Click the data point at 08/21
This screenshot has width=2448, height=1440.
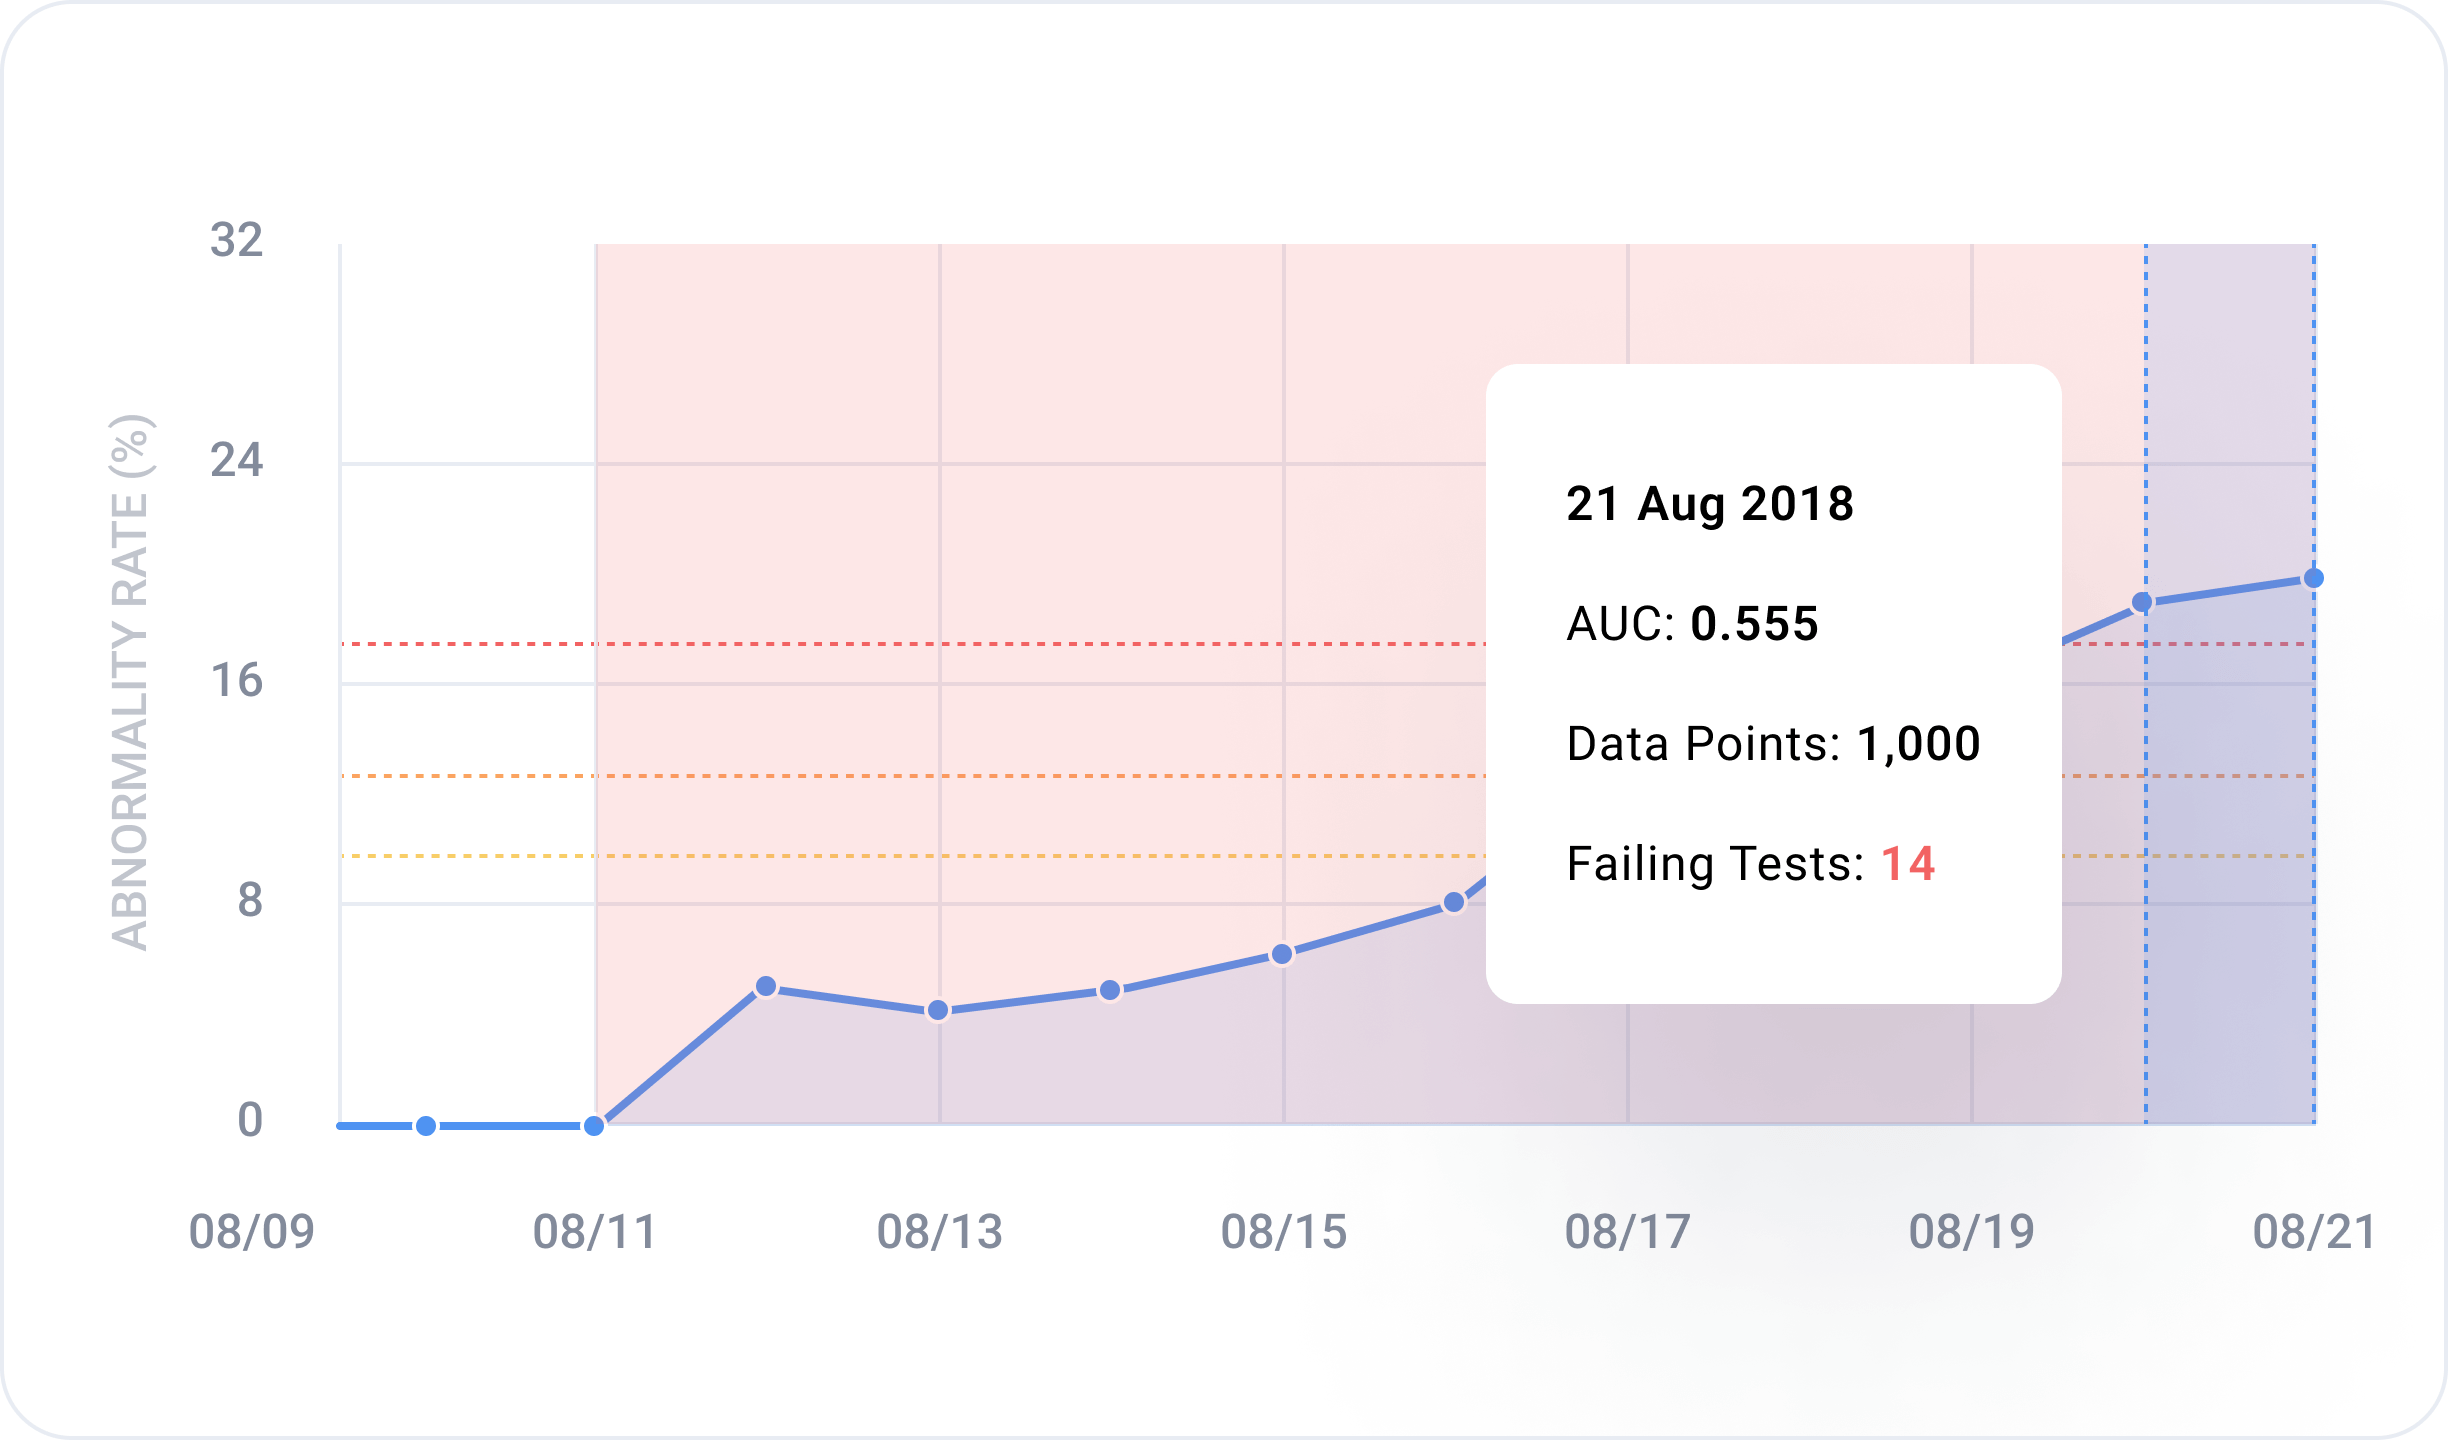coord(2313,578)
